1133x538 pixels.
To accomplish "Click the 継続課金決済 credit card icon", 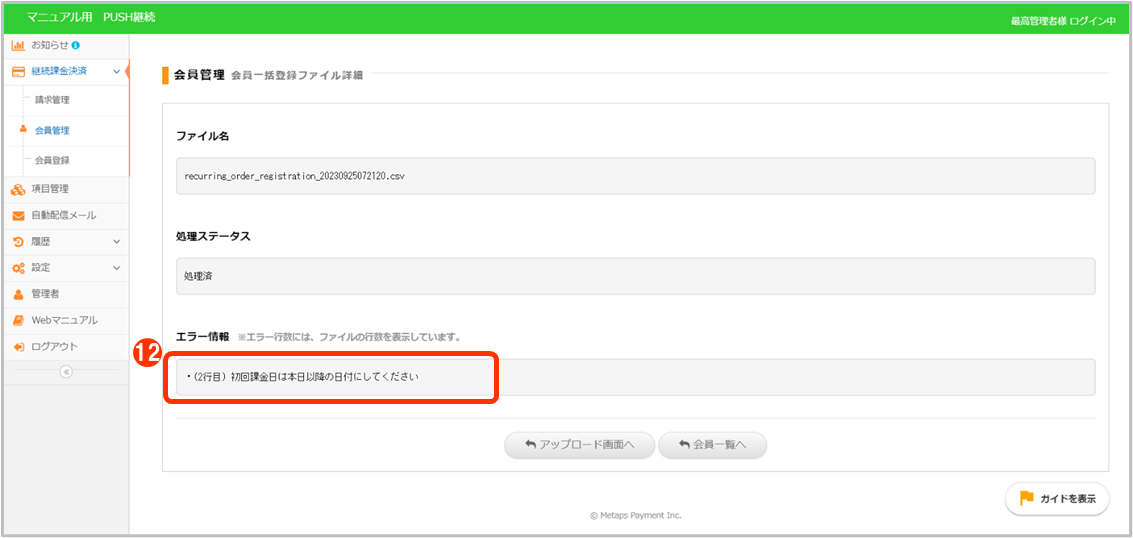I will point(18,72).
